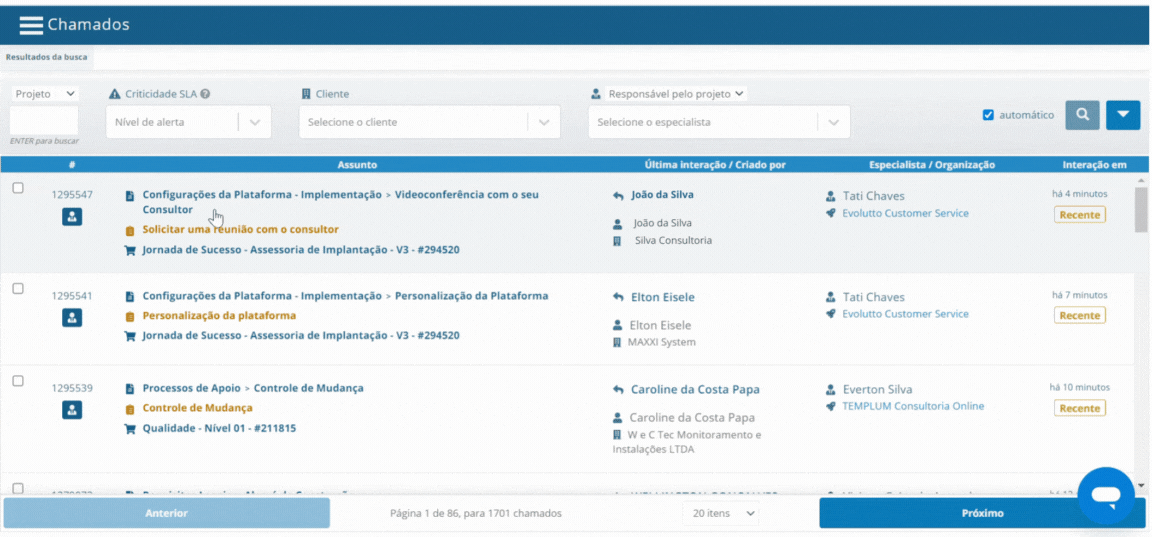The width and height of the screenshot is (1152, 537).
Task: Click reply arrow icon next to Elton Eisele
Action: pos(618,297)
